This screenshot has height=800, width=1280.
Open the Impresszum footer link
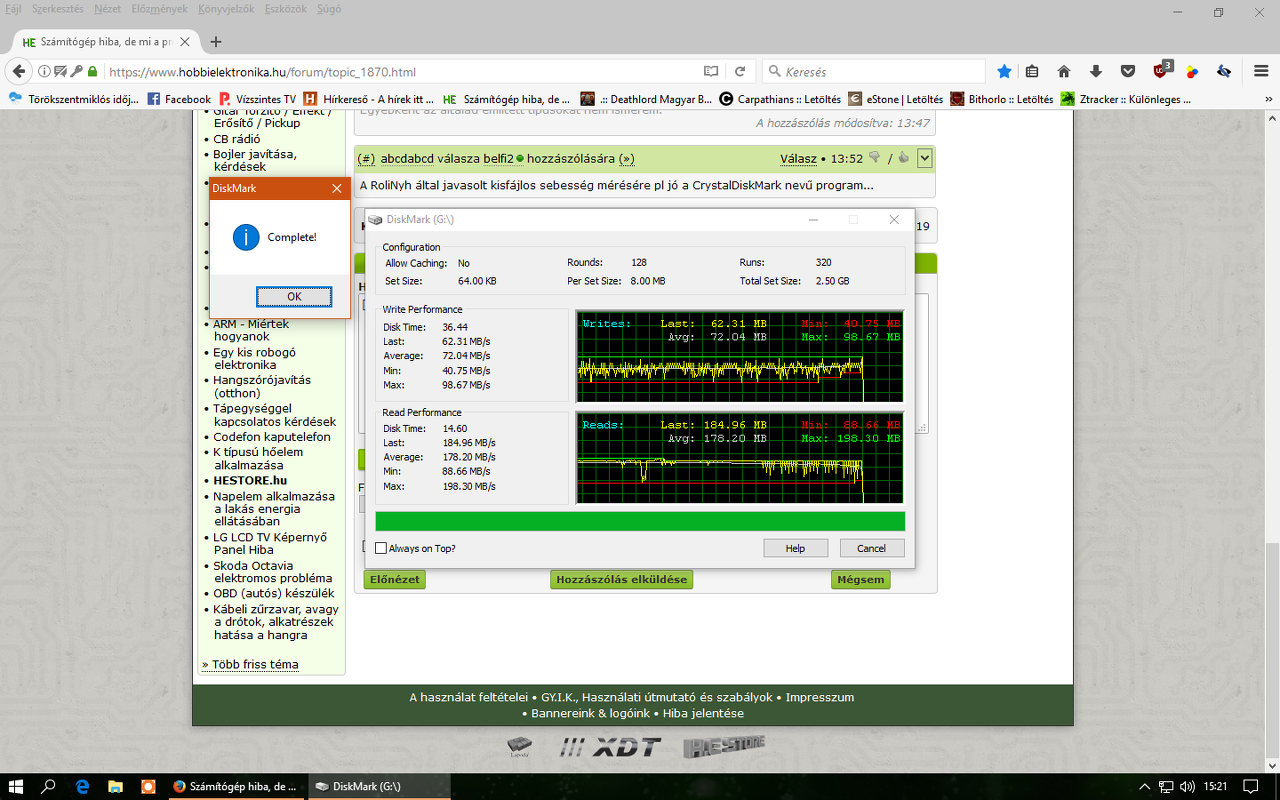pyautogui.click(x=820, y=697)
